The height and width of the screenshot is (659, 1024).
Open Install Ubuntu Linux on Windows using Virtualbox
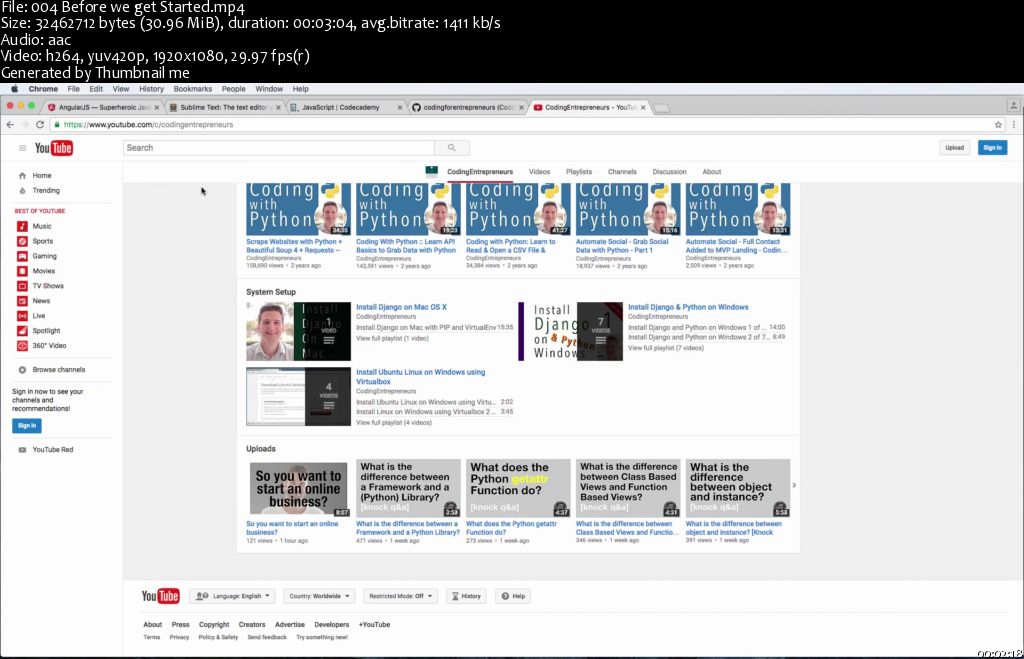421,377
